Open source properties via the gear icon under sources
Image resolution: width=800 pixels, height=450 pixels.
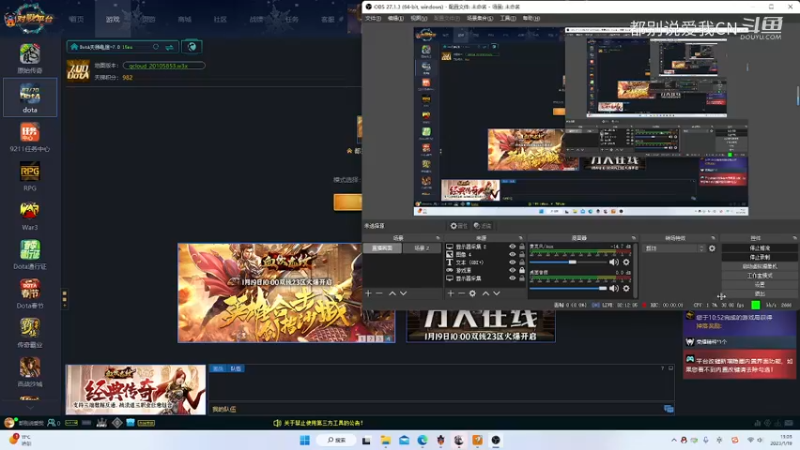coord(472,293)
